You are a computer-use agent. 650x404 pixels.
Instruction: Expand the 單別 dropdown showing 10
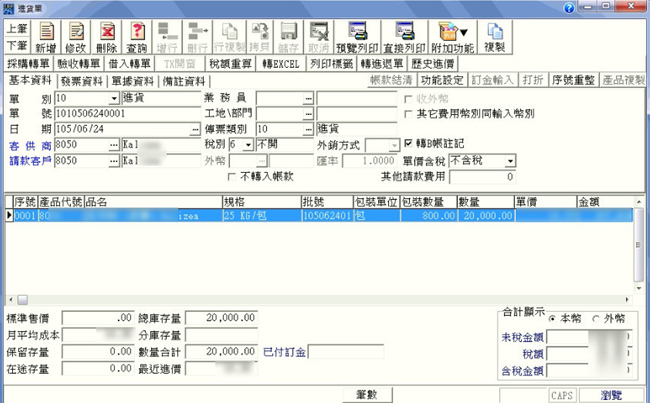point(115,98)
